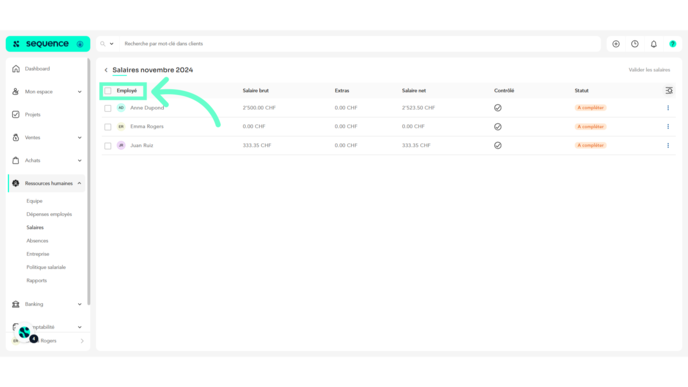This screenshot has width=688, height=387.
Task: Toggle the Contrôlé check for Emma Rogers
Action: [x=498, y=127]
